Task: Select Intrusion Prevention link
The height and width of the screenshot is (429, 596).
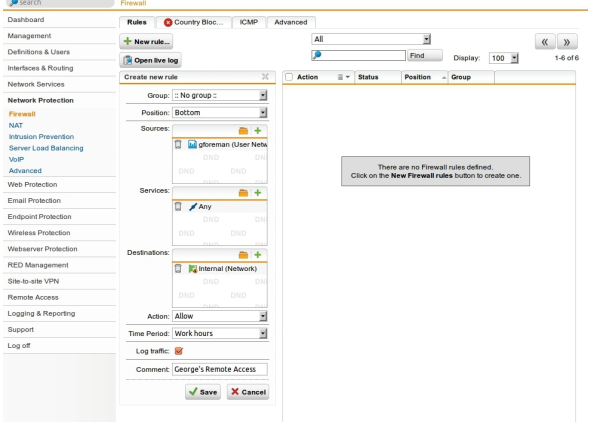Action: [41, 136]
